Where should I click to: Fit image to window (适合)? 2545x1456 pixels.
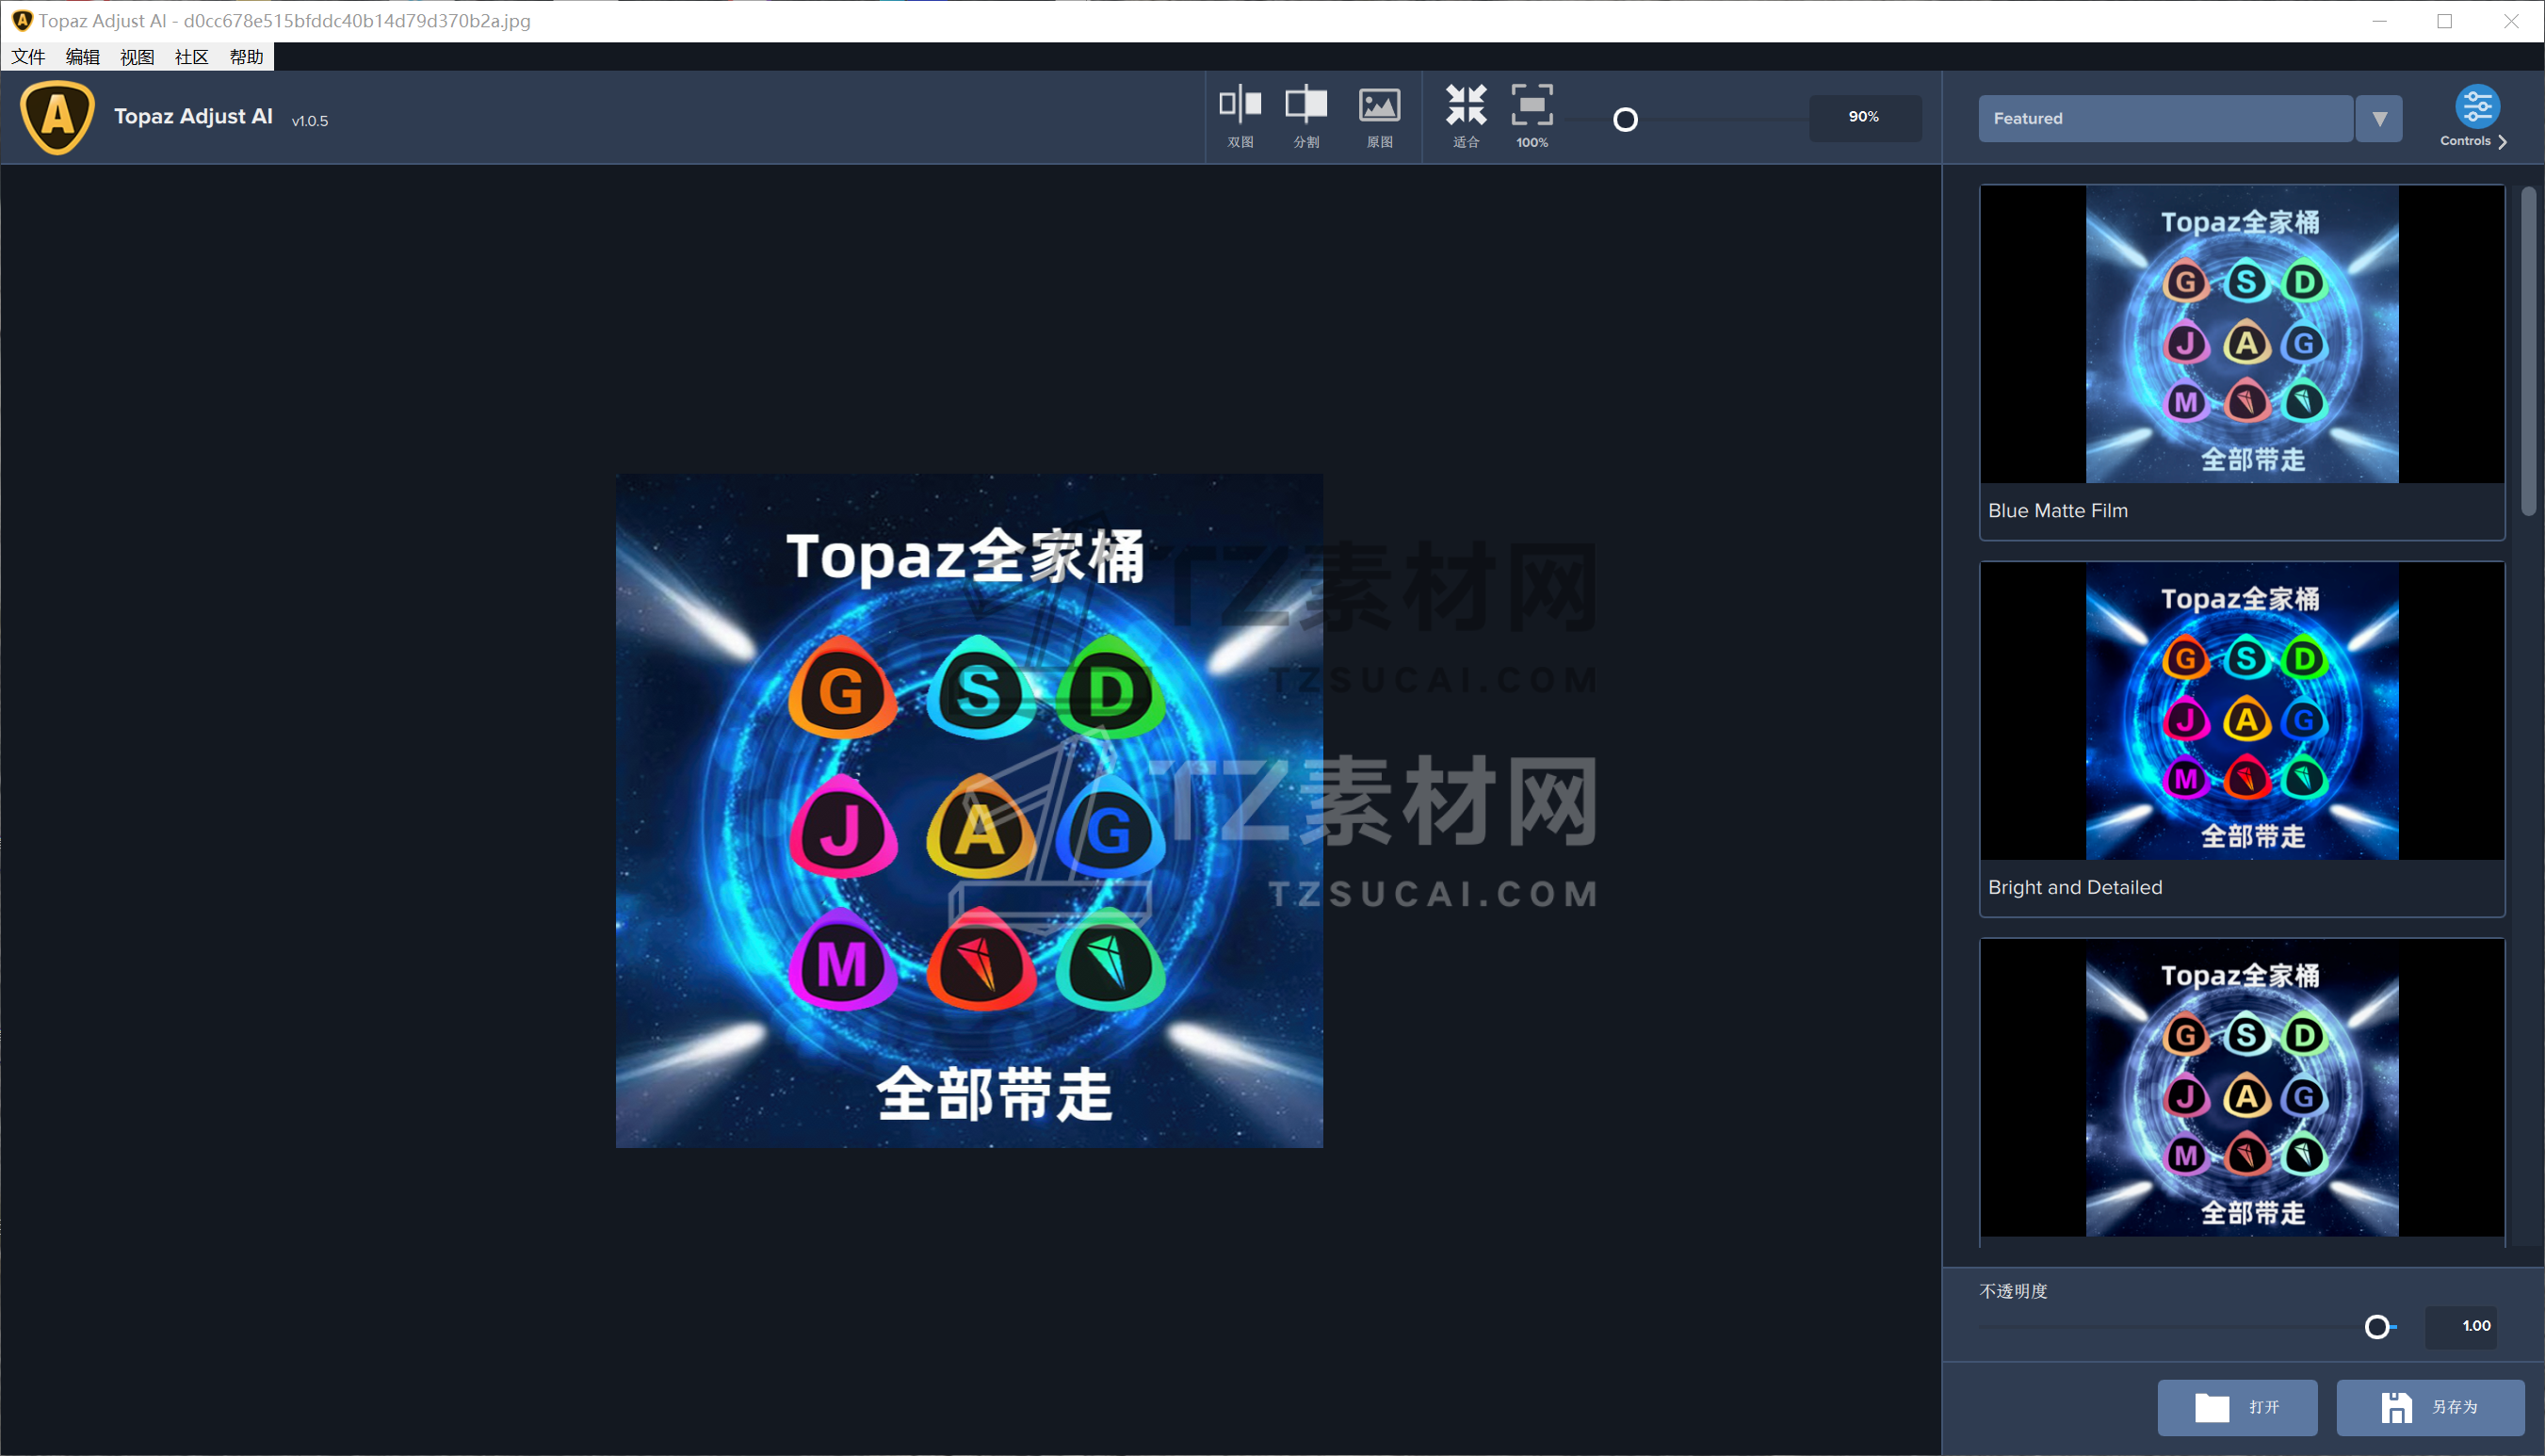pyautogui.click(x=1466, y=115)
